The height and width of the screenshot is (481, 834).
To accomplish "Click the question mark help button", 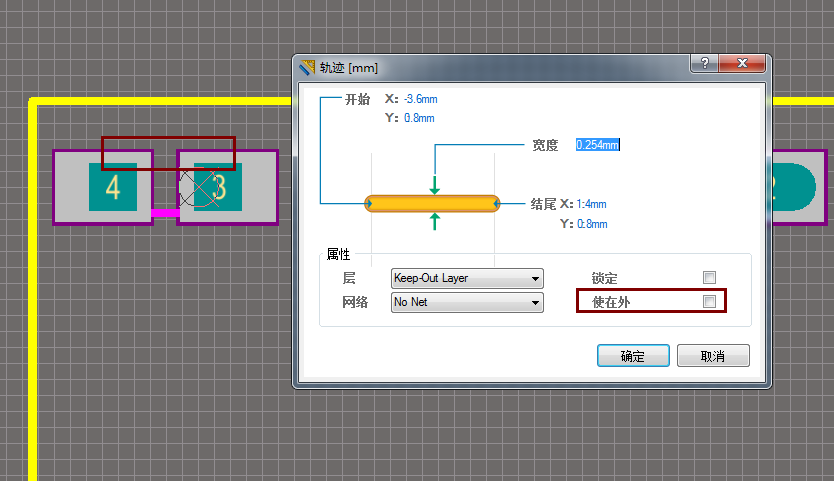I will pyautogui.click(x=705, y=64).
